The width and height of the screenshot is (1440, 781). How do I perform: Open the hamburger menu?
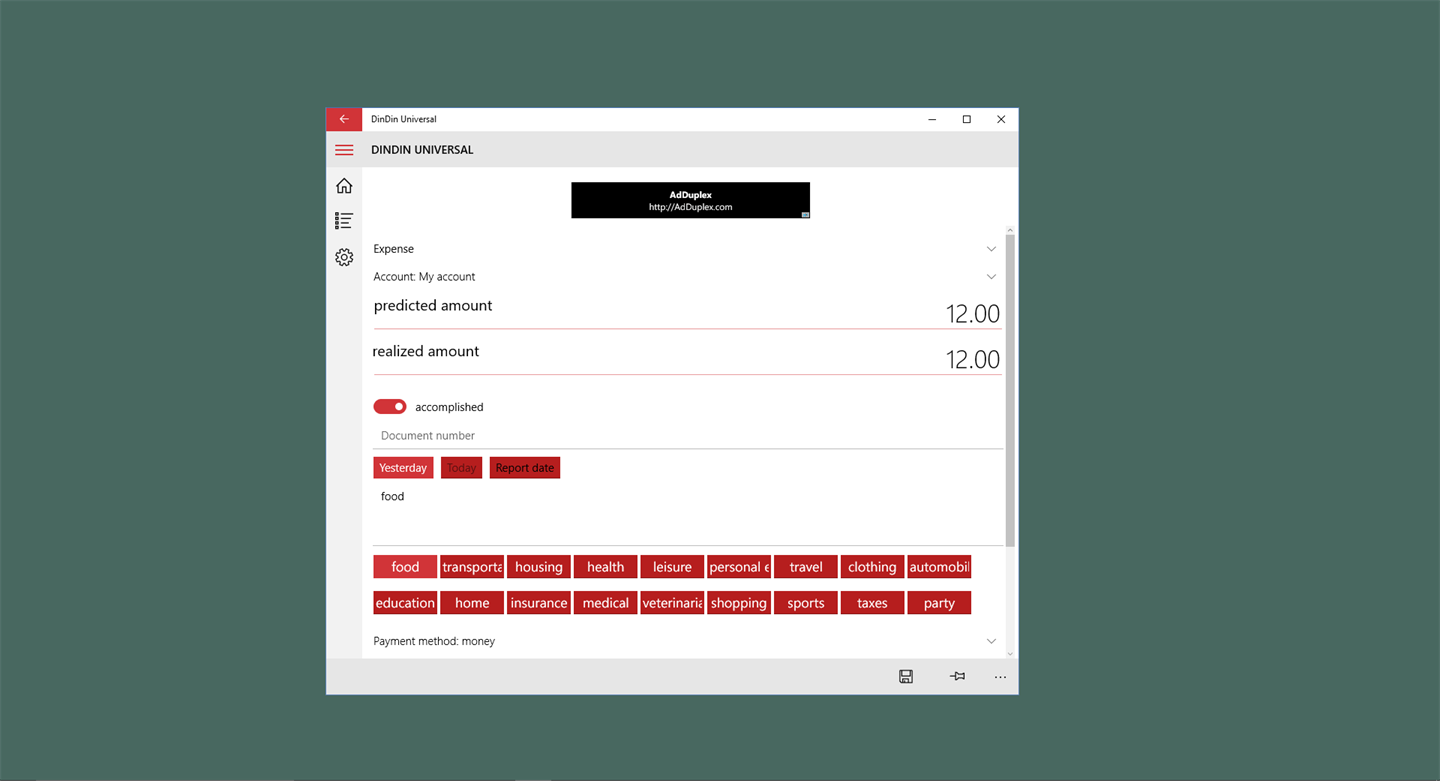click(x=344, y=150)
